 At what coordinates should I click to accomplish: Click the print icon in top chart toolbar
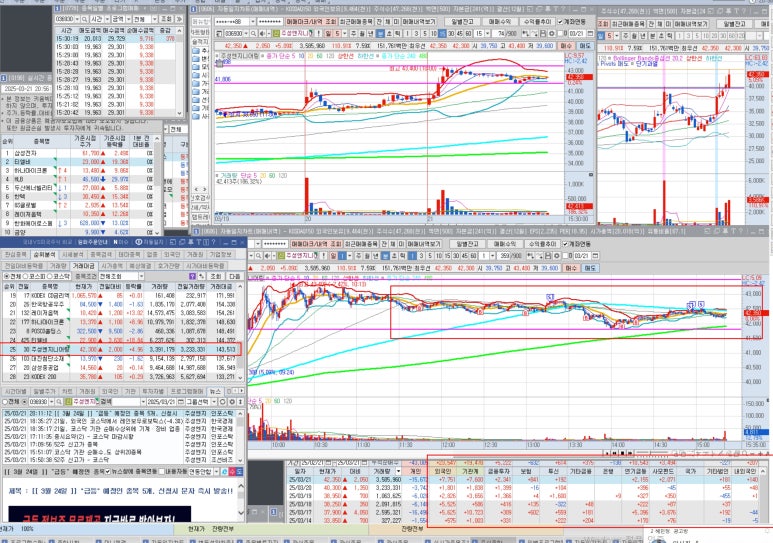[x=543, y=34]
